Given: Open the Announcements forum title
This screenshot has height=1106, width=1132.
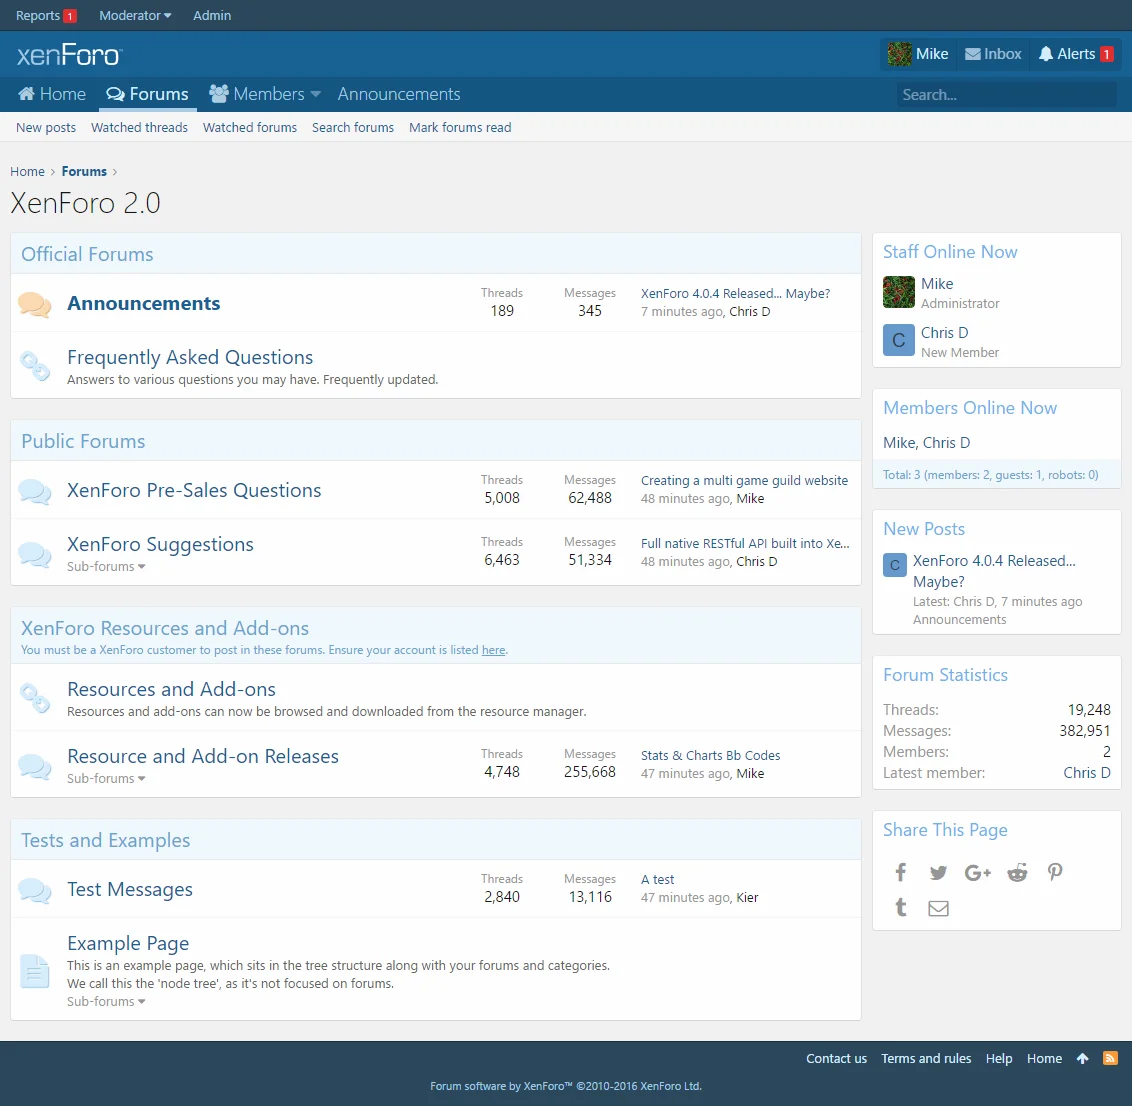Looking at the screenshot, I should 144,304.
